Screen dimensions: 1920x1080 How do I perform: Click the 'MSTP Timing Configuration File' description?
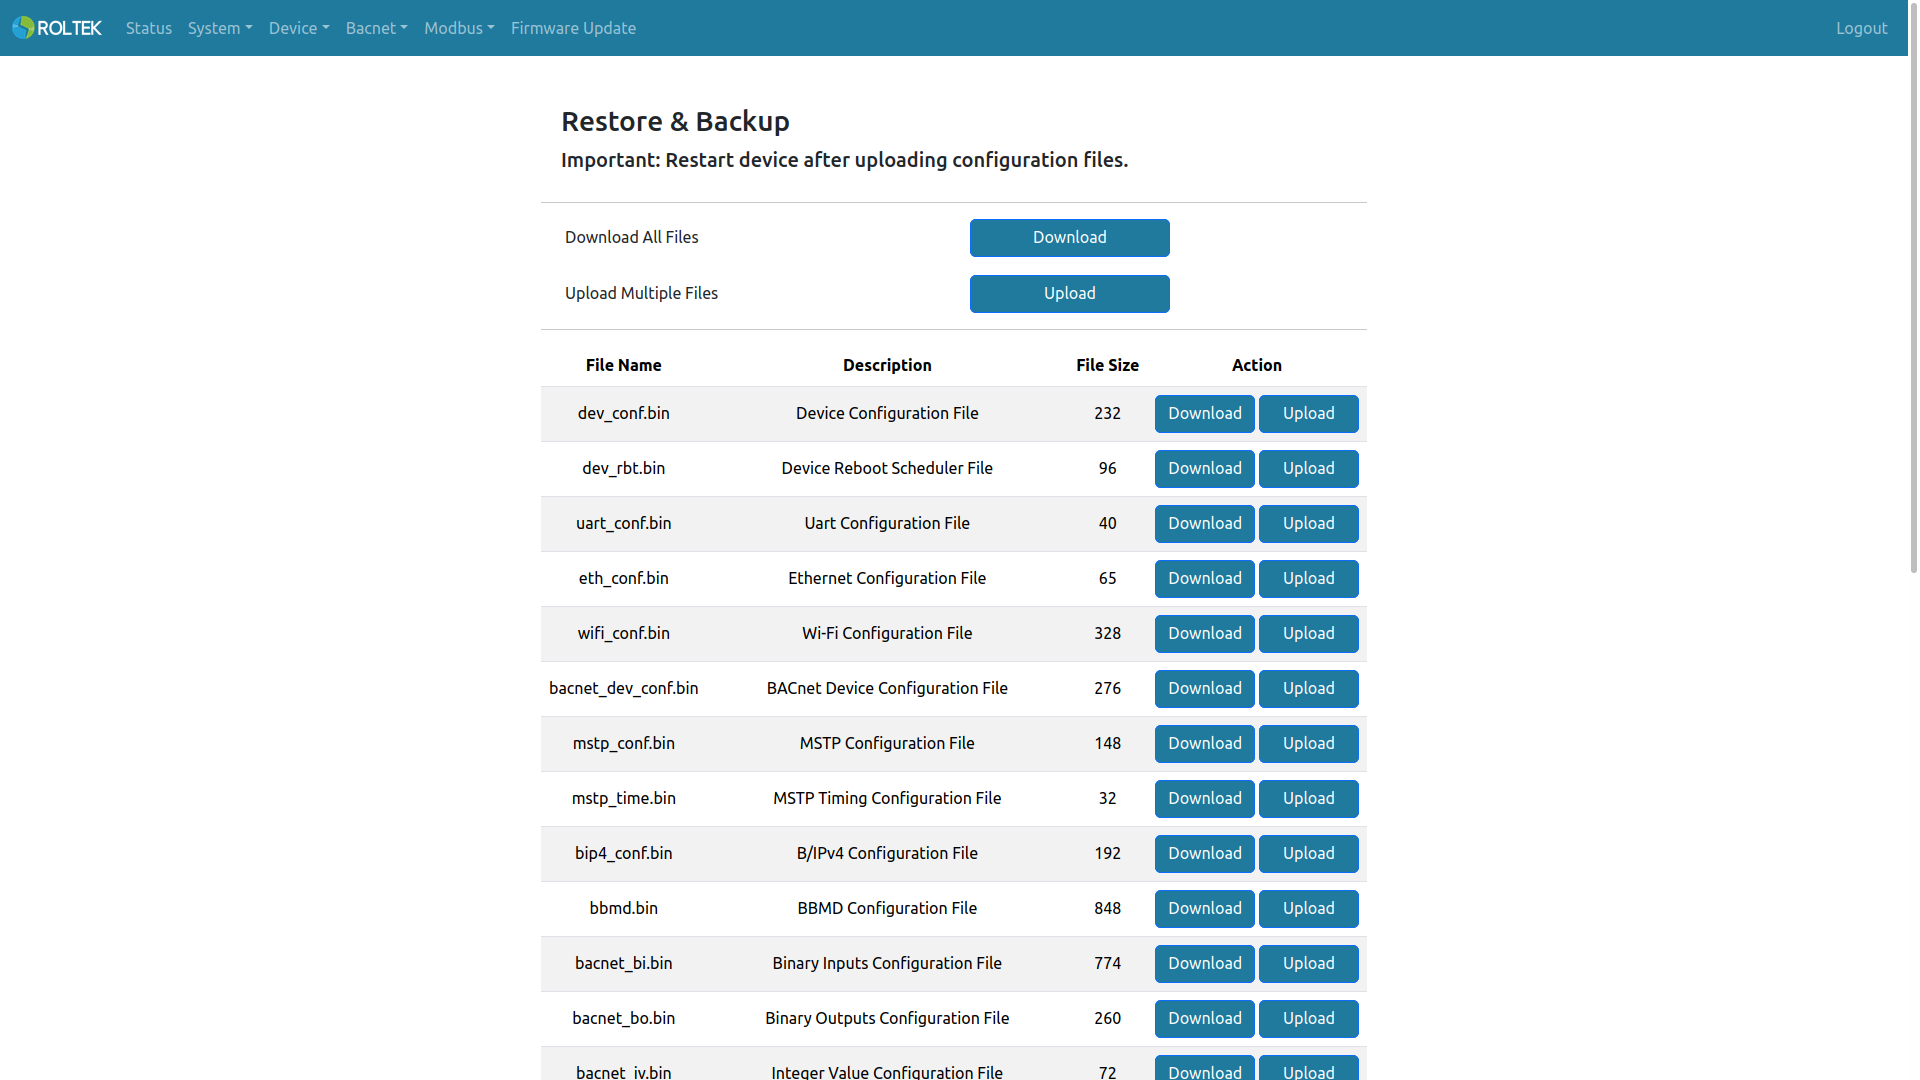(887, 799)
